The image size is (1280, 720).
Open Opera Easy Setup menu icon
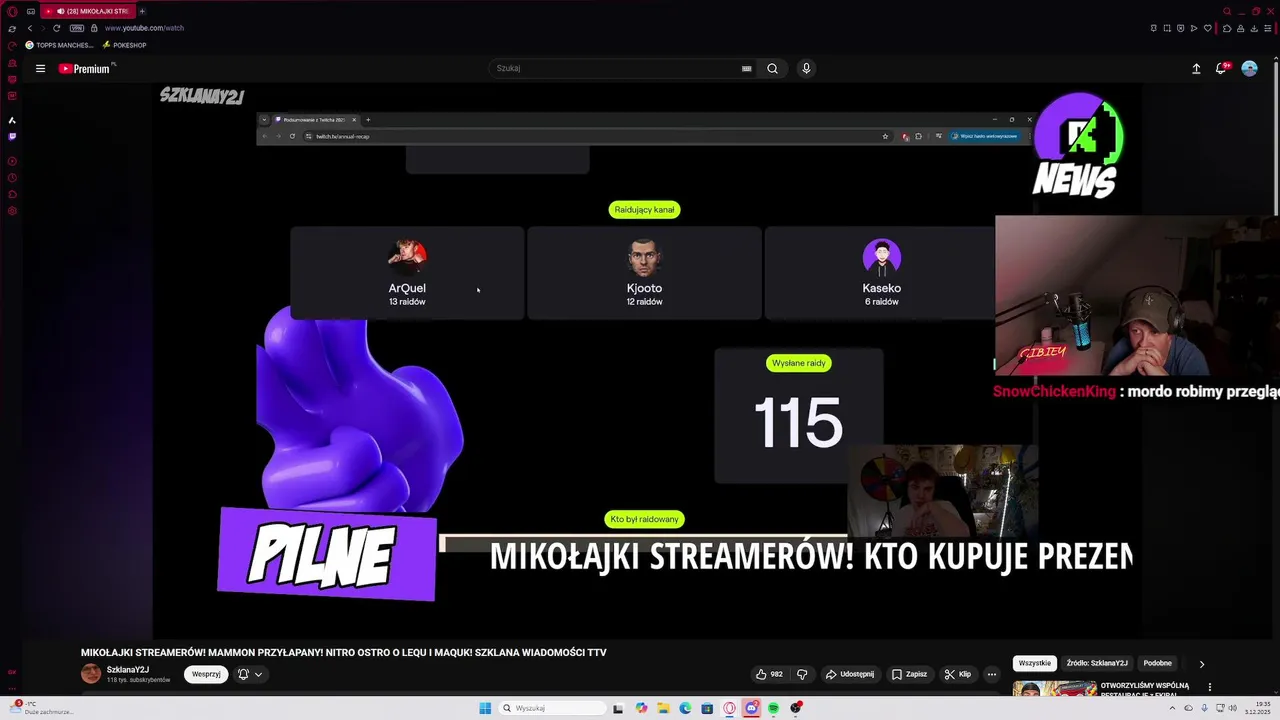pos(1267,28)
